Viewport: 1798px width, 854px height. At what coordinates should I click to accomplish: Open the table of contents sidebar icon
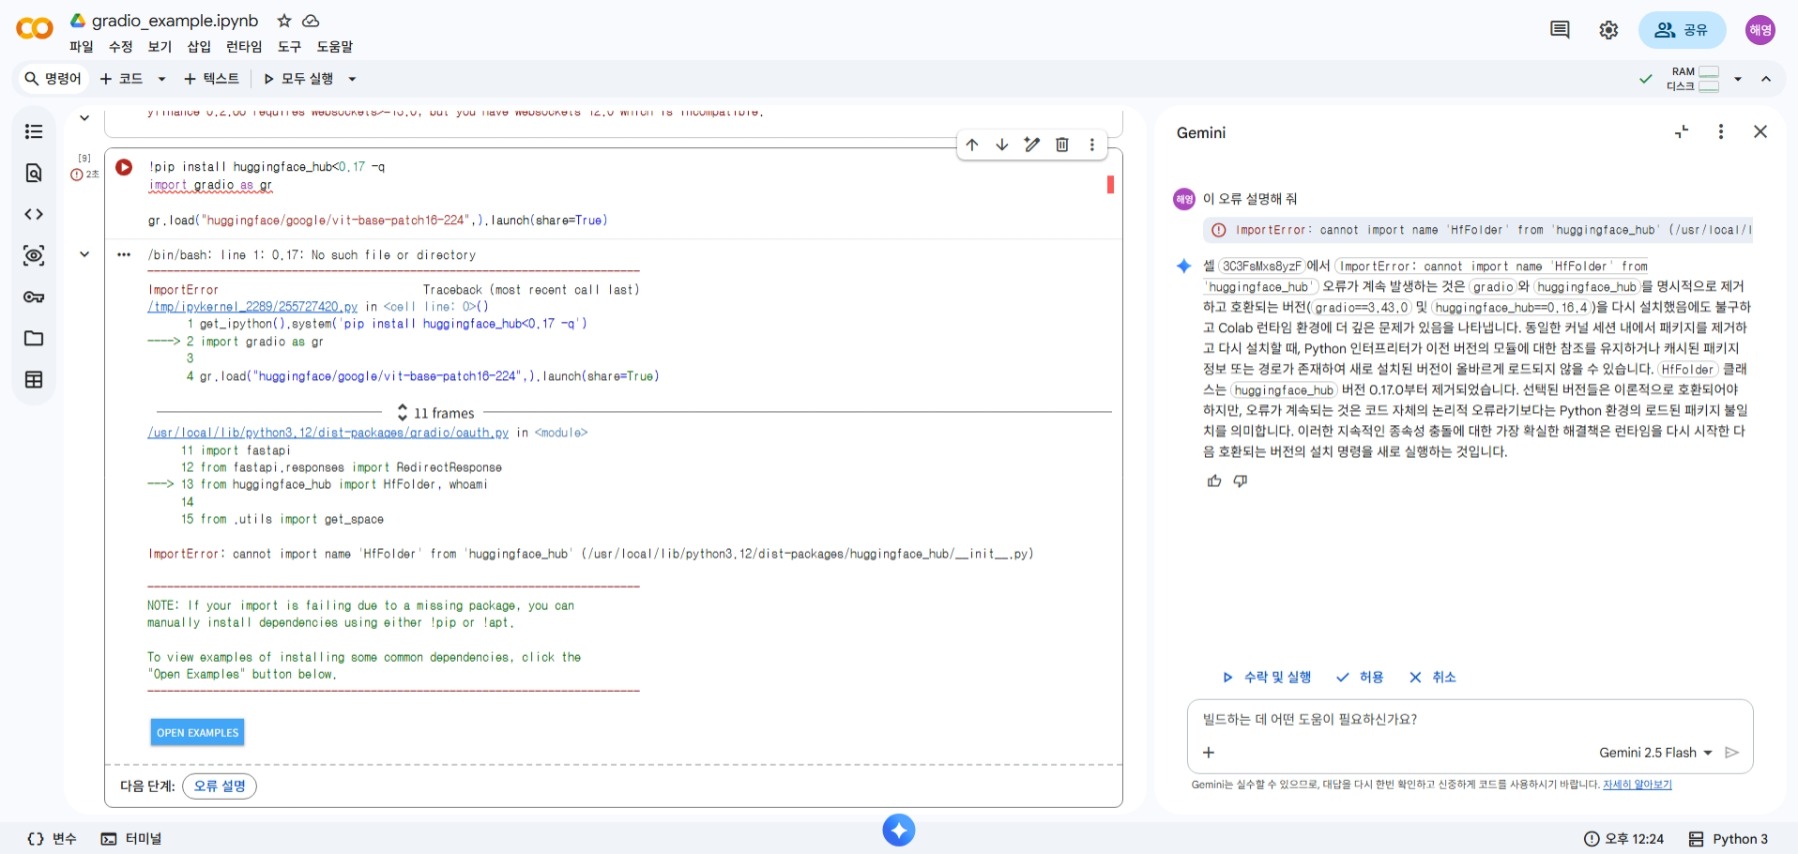(x=34, y=132)
